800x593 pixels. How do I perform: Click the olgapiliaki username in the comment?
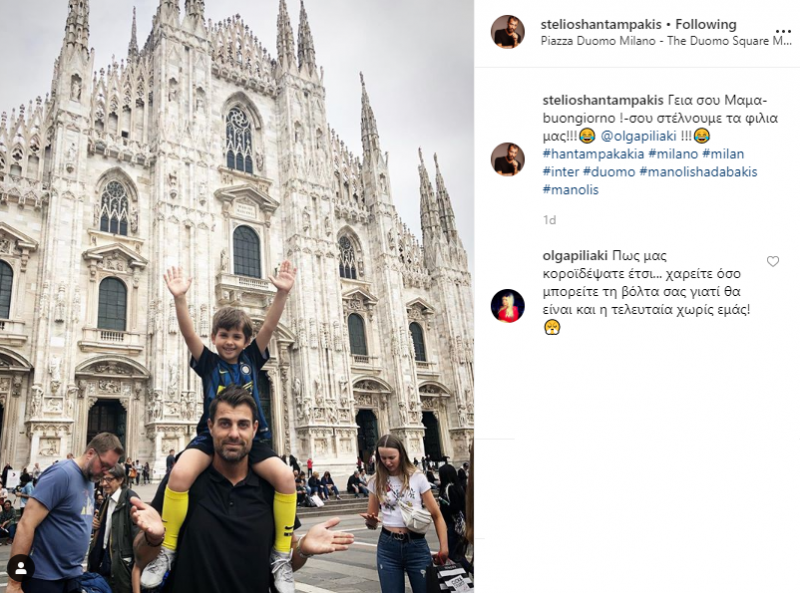click(575, 256)
